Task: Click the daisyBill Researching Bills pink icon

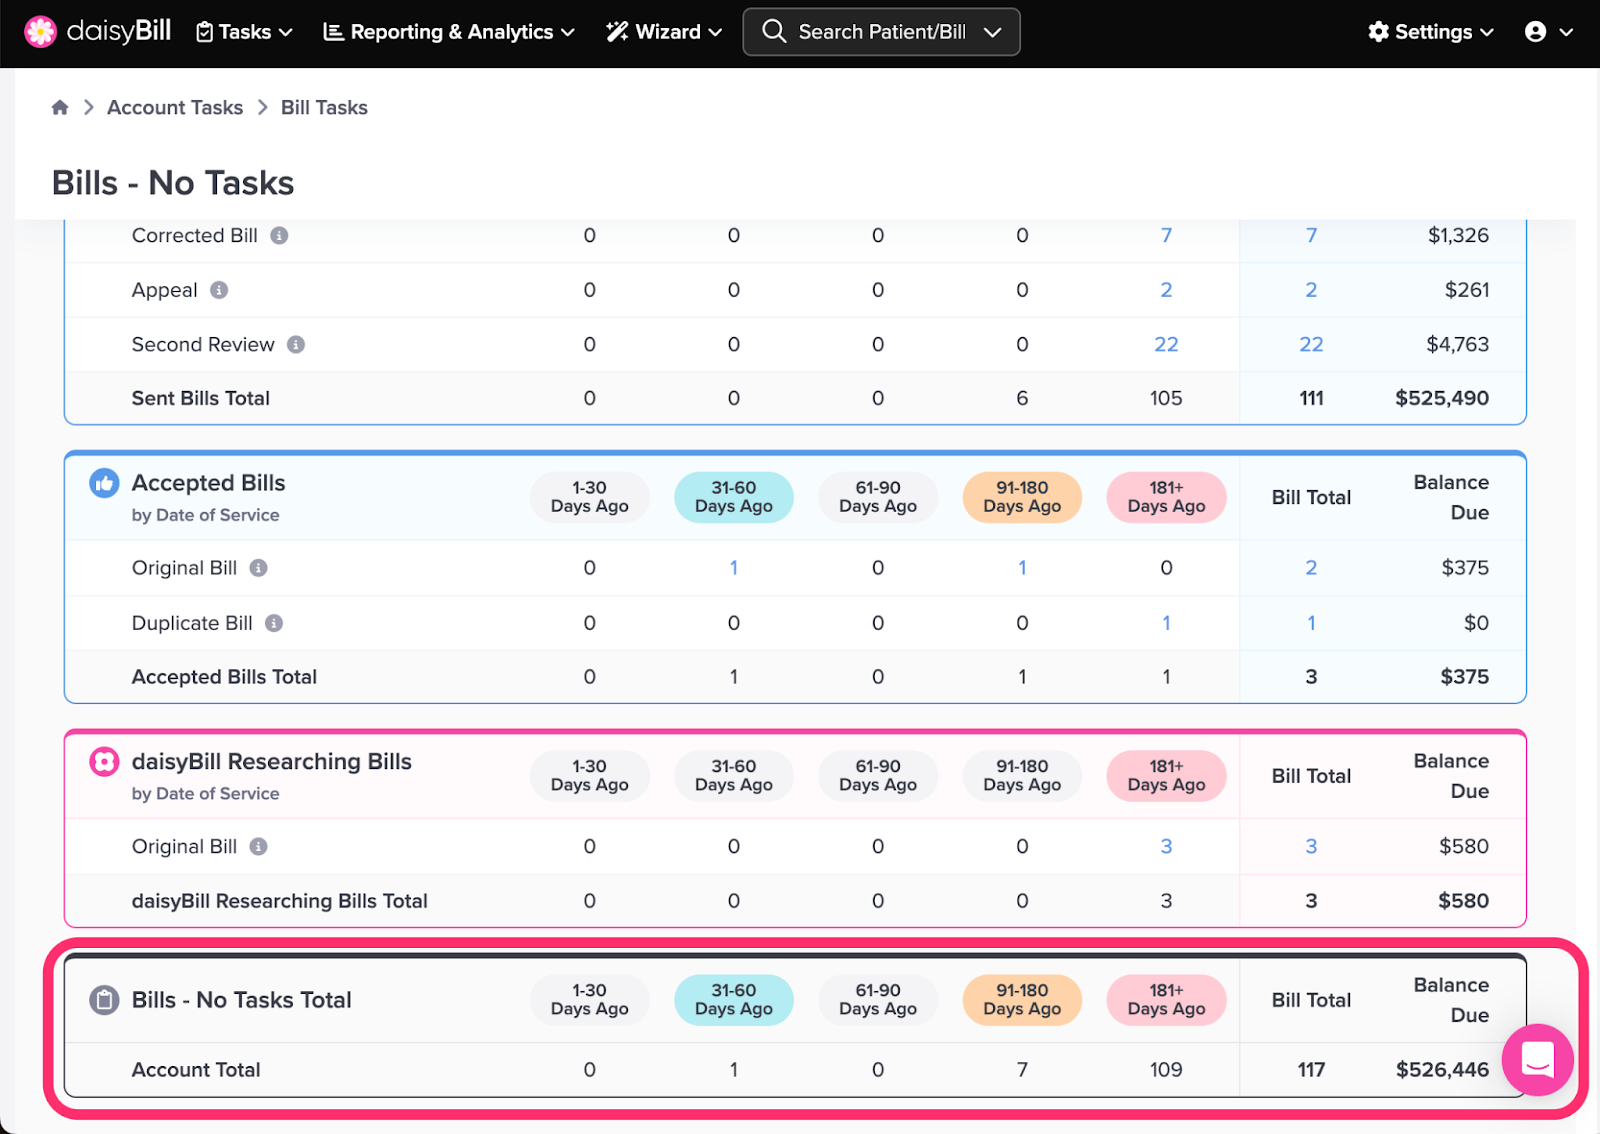Action: (104, 762)
